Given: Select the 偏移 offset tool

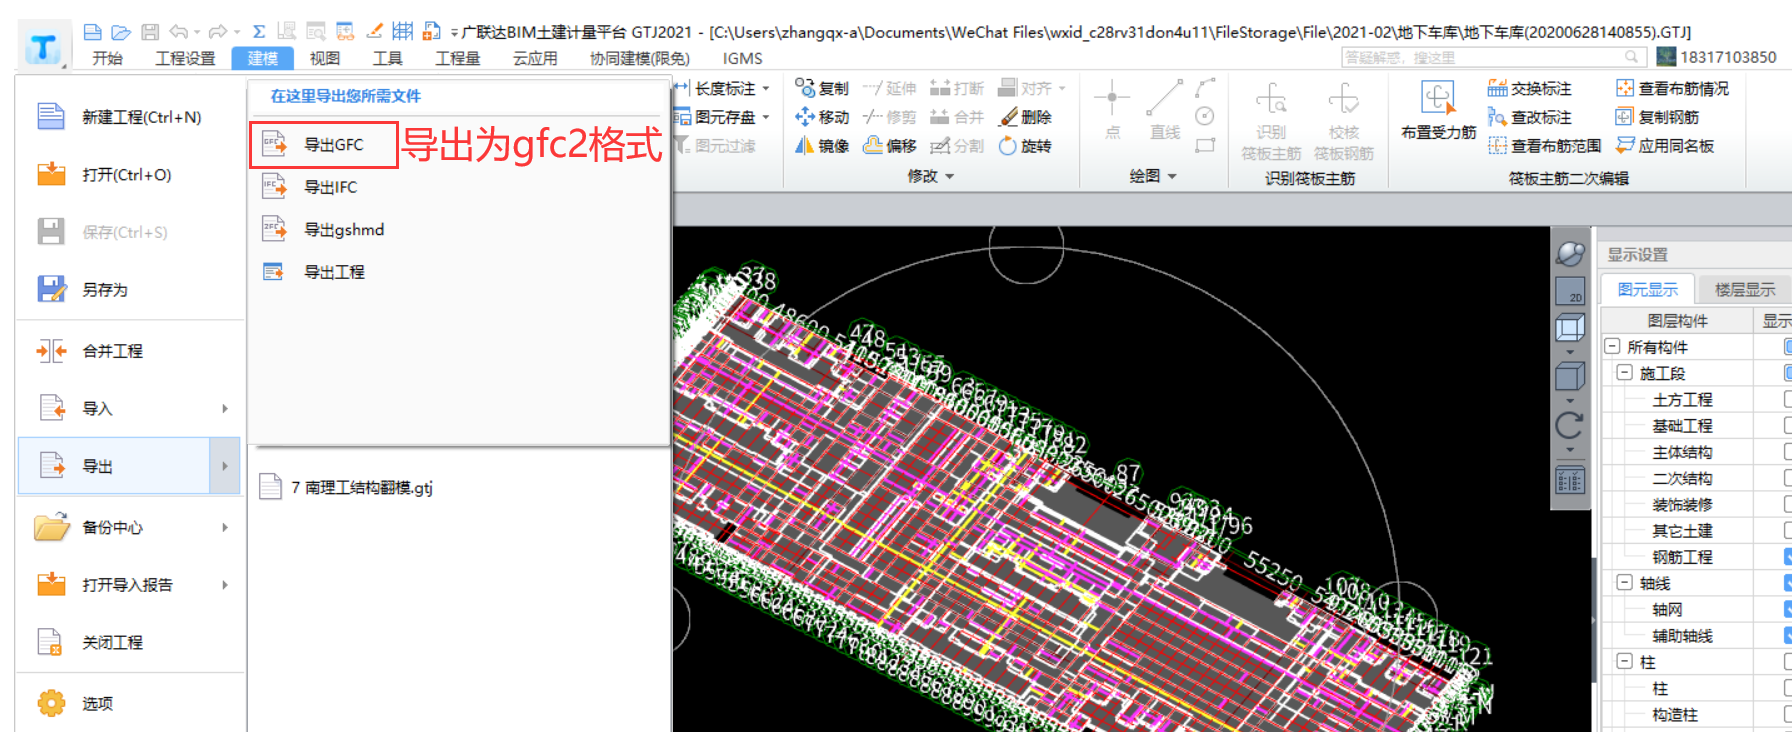Looking at the screenshot, I should [x=890, y=146].
